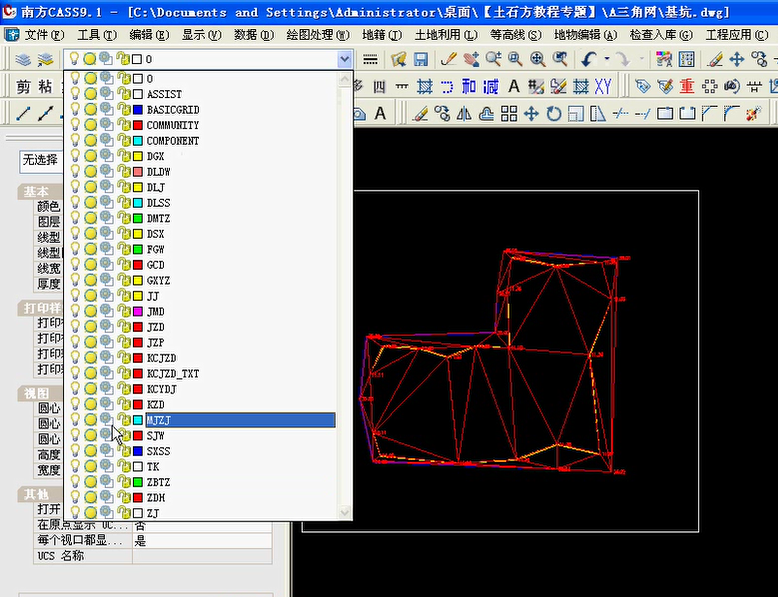The height and width of the screenshot is (597, 778).
Task: Open the linetype lines icon
Action: click(370, 60)
